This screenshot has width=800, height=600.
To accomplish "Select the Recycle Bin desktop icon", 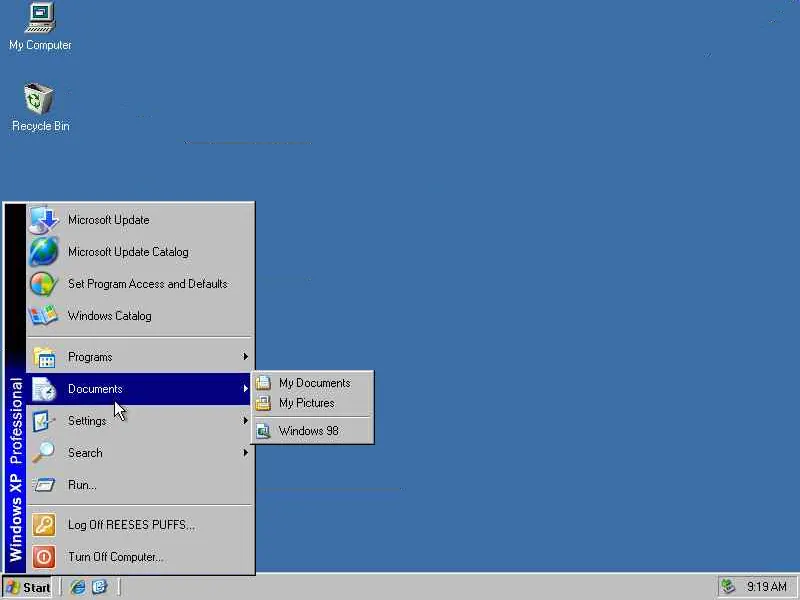I will 40,107.
